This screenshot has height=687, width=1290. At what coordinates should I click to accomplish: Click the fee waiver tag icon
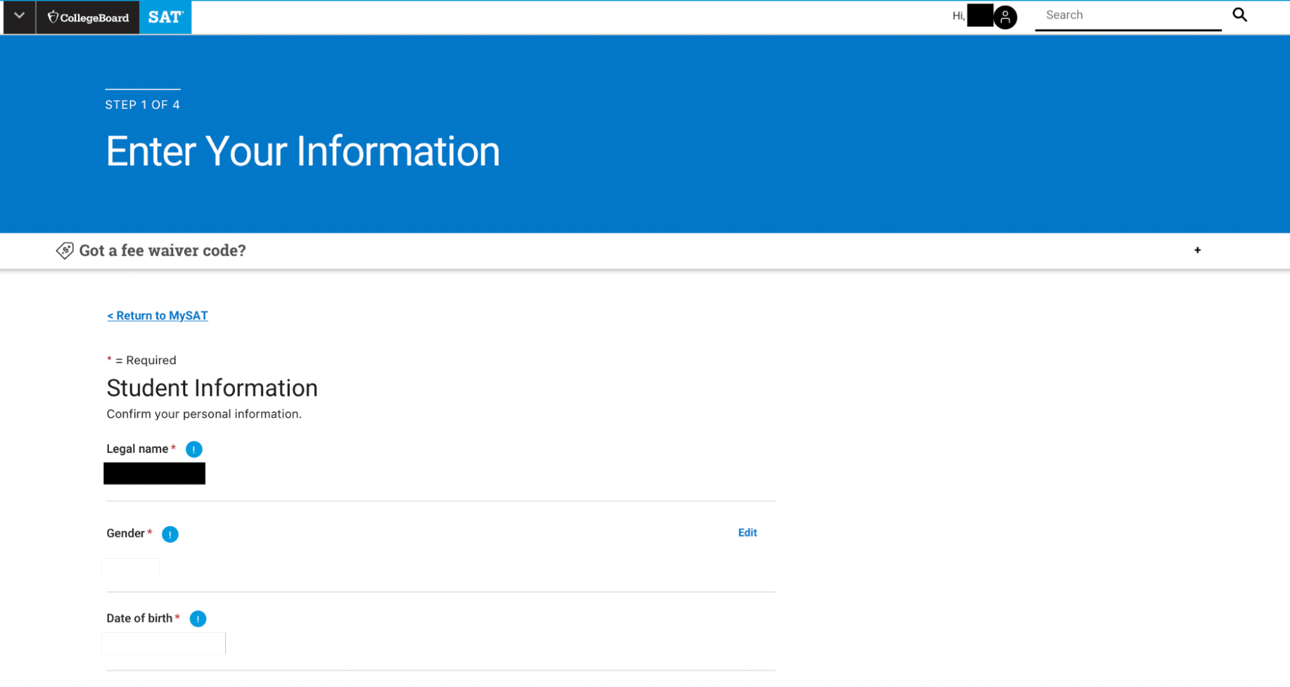click(65, 250)
